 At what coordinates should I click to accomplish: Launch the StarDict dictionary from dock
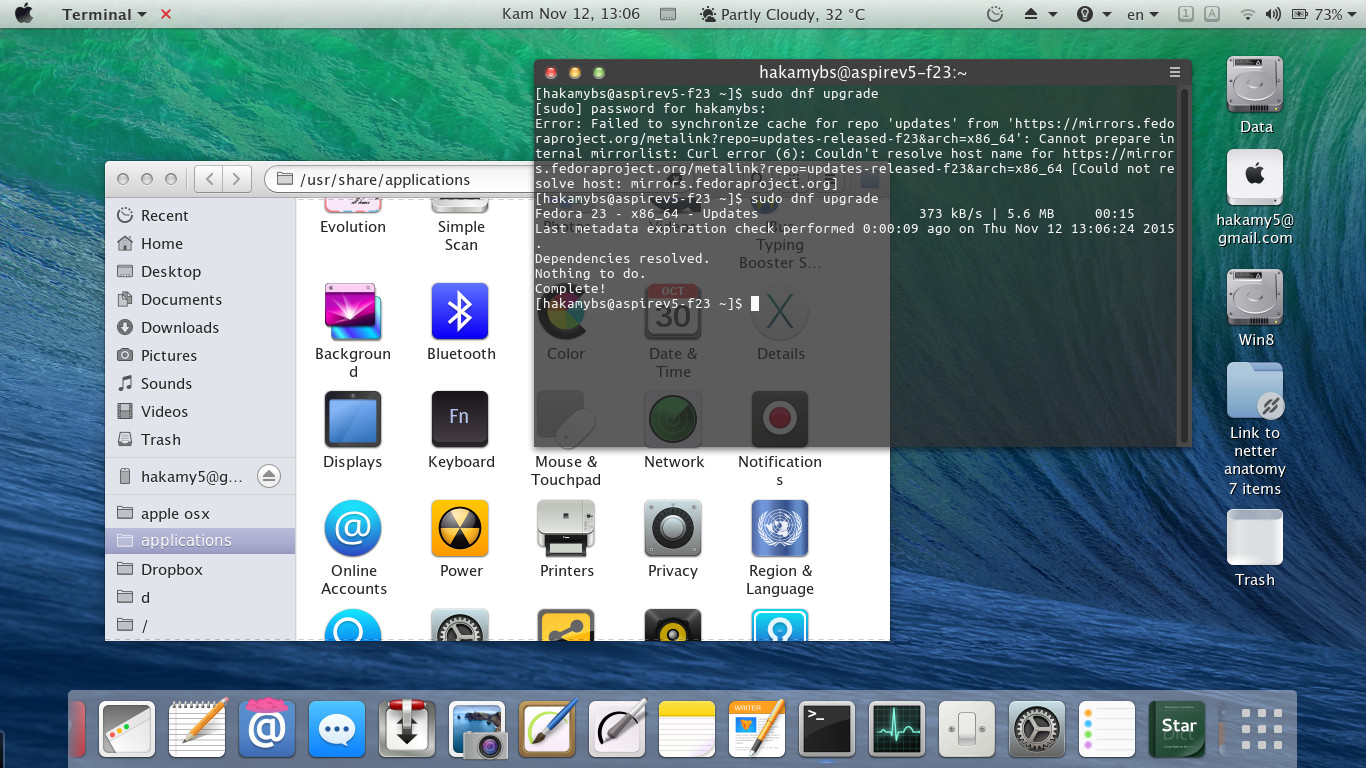1177,728
